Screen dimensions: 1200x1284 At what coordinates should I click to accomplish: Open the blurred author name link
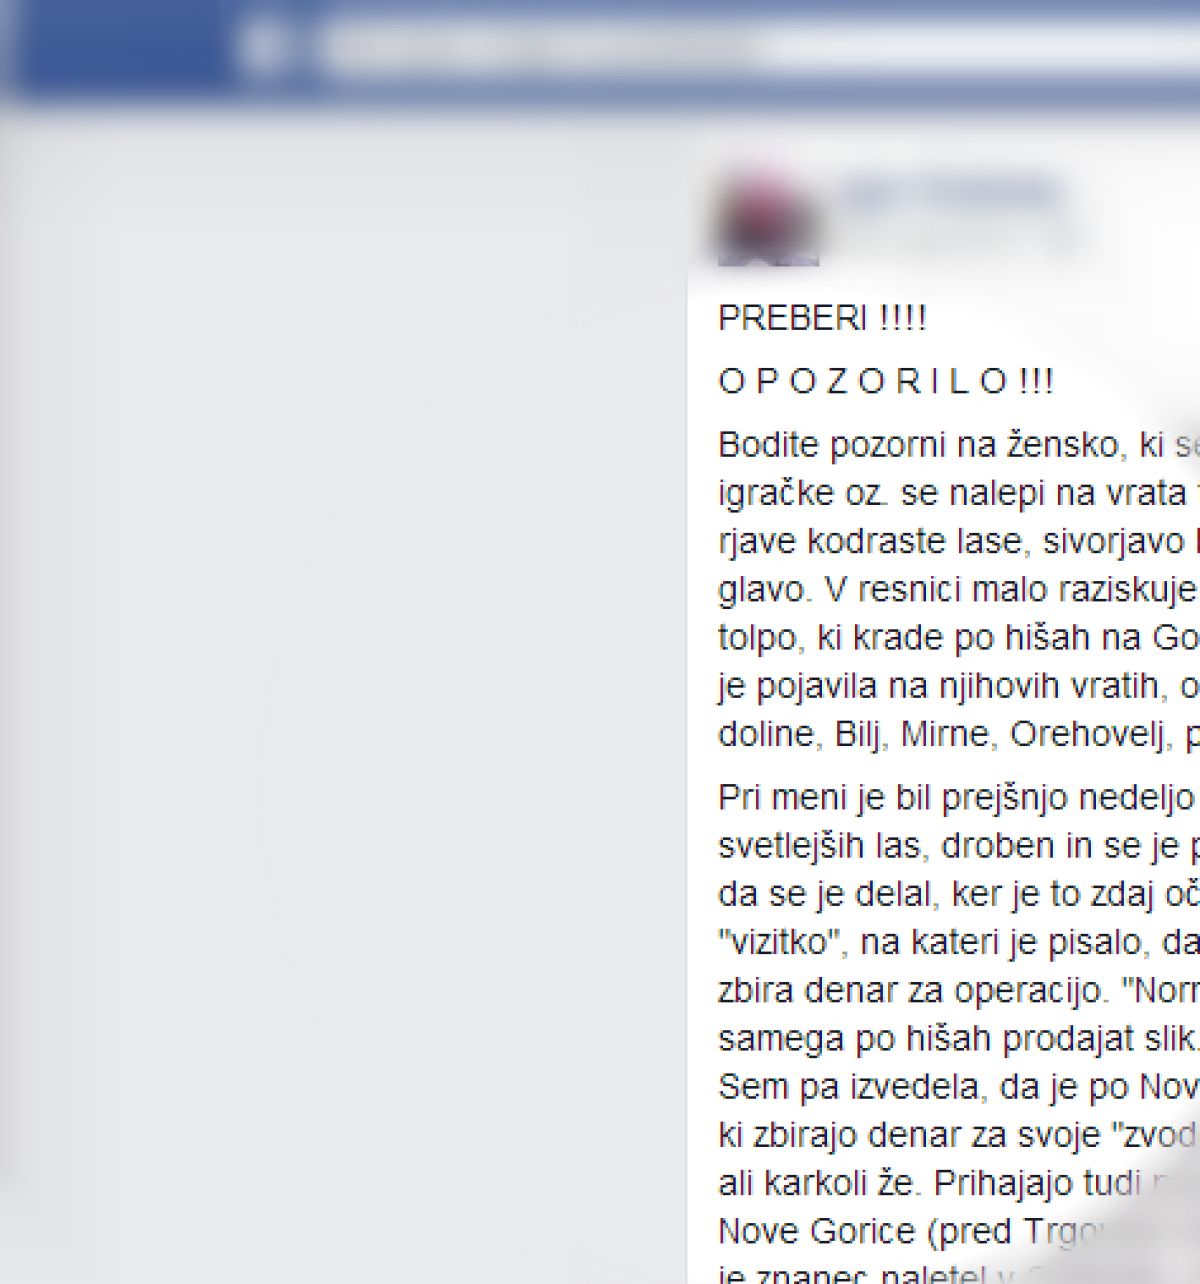coord(951,192)
